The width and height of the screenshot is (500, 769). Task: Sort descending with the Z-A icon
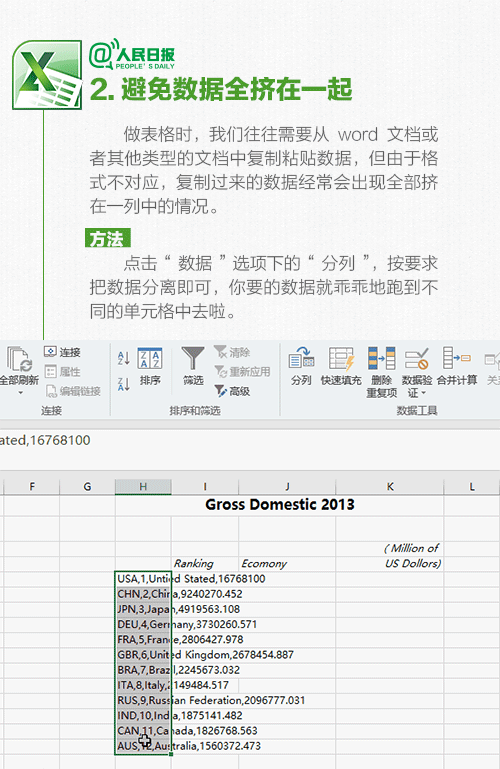[x=123, y=384]
